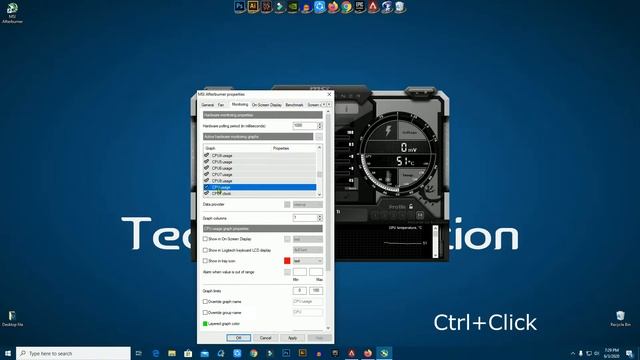Click the hardware polling period input field
640x360 pixels.
coord(304,126)
